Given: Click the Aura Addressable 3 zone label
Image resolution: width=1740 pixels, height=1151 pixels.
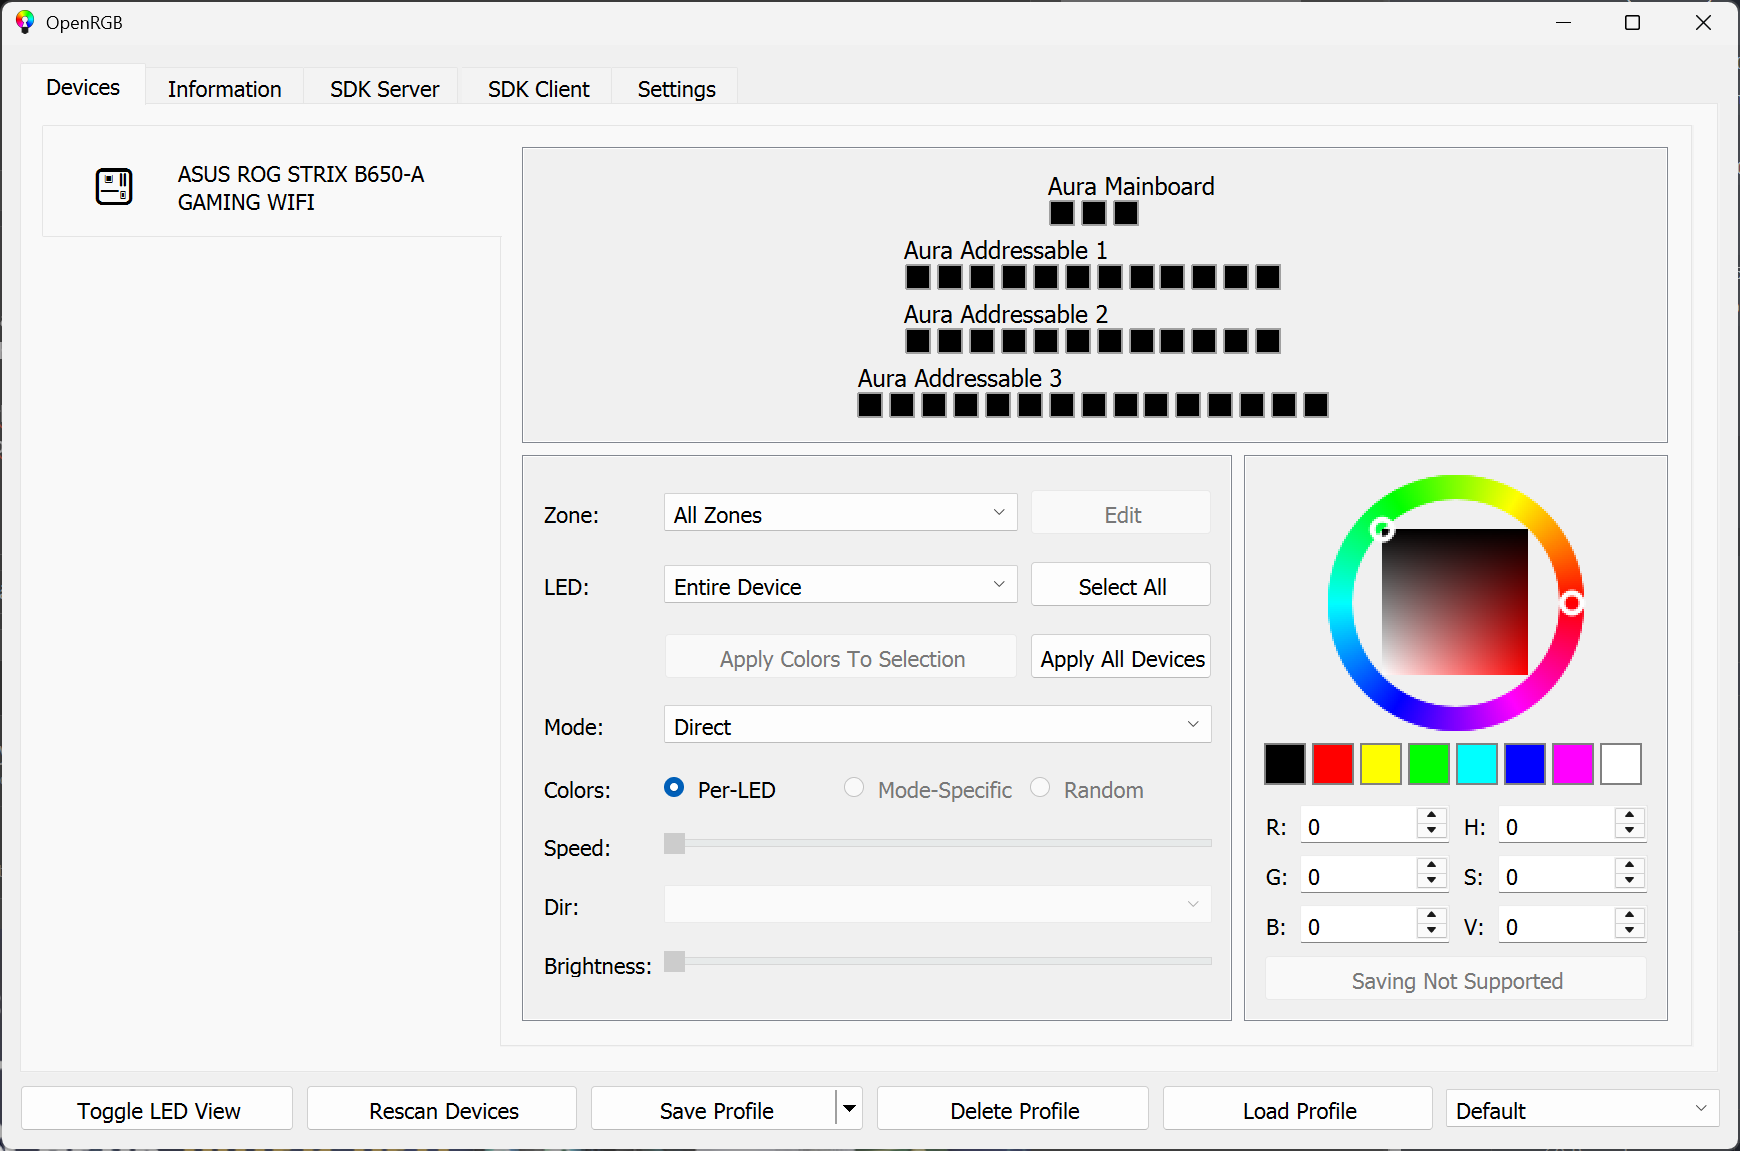Looking at the screenshot, I should coord(960,378).
